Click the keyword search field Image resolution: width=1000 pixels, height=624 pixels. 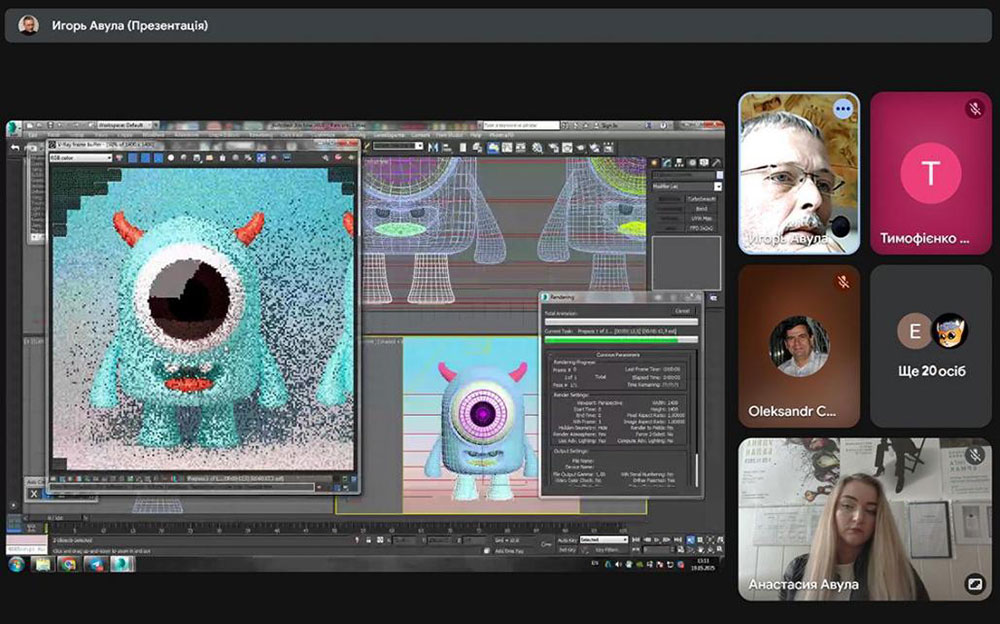520,125
